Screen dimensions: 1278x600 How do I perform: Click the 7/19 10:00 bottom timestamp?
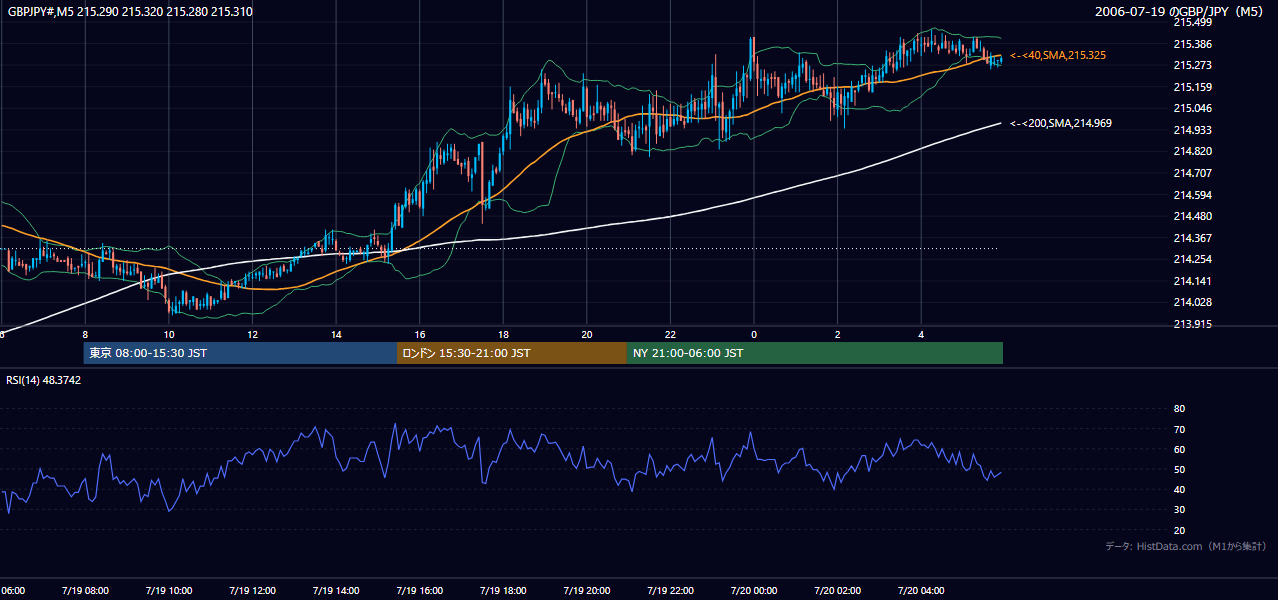point(168,590)
